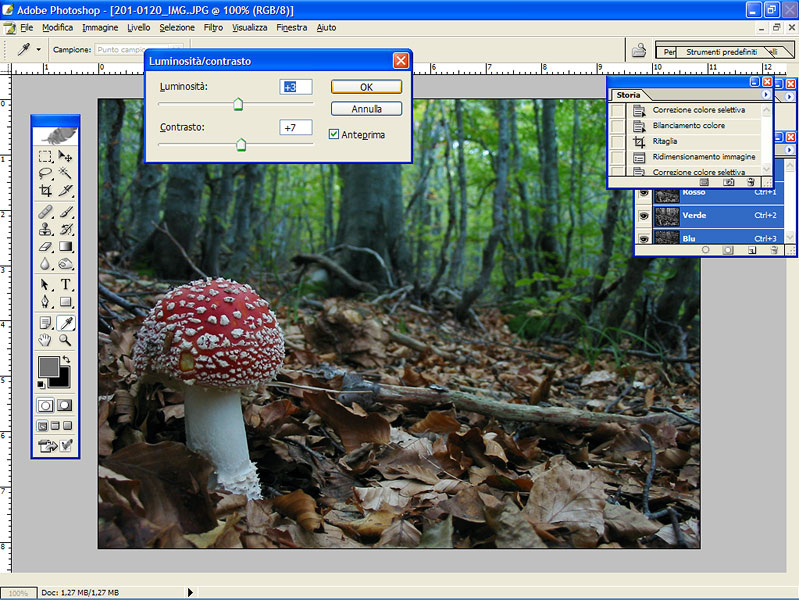Open the Storia panel flyout menu arrow
799x600 pixels.
[x=766, y=94]
